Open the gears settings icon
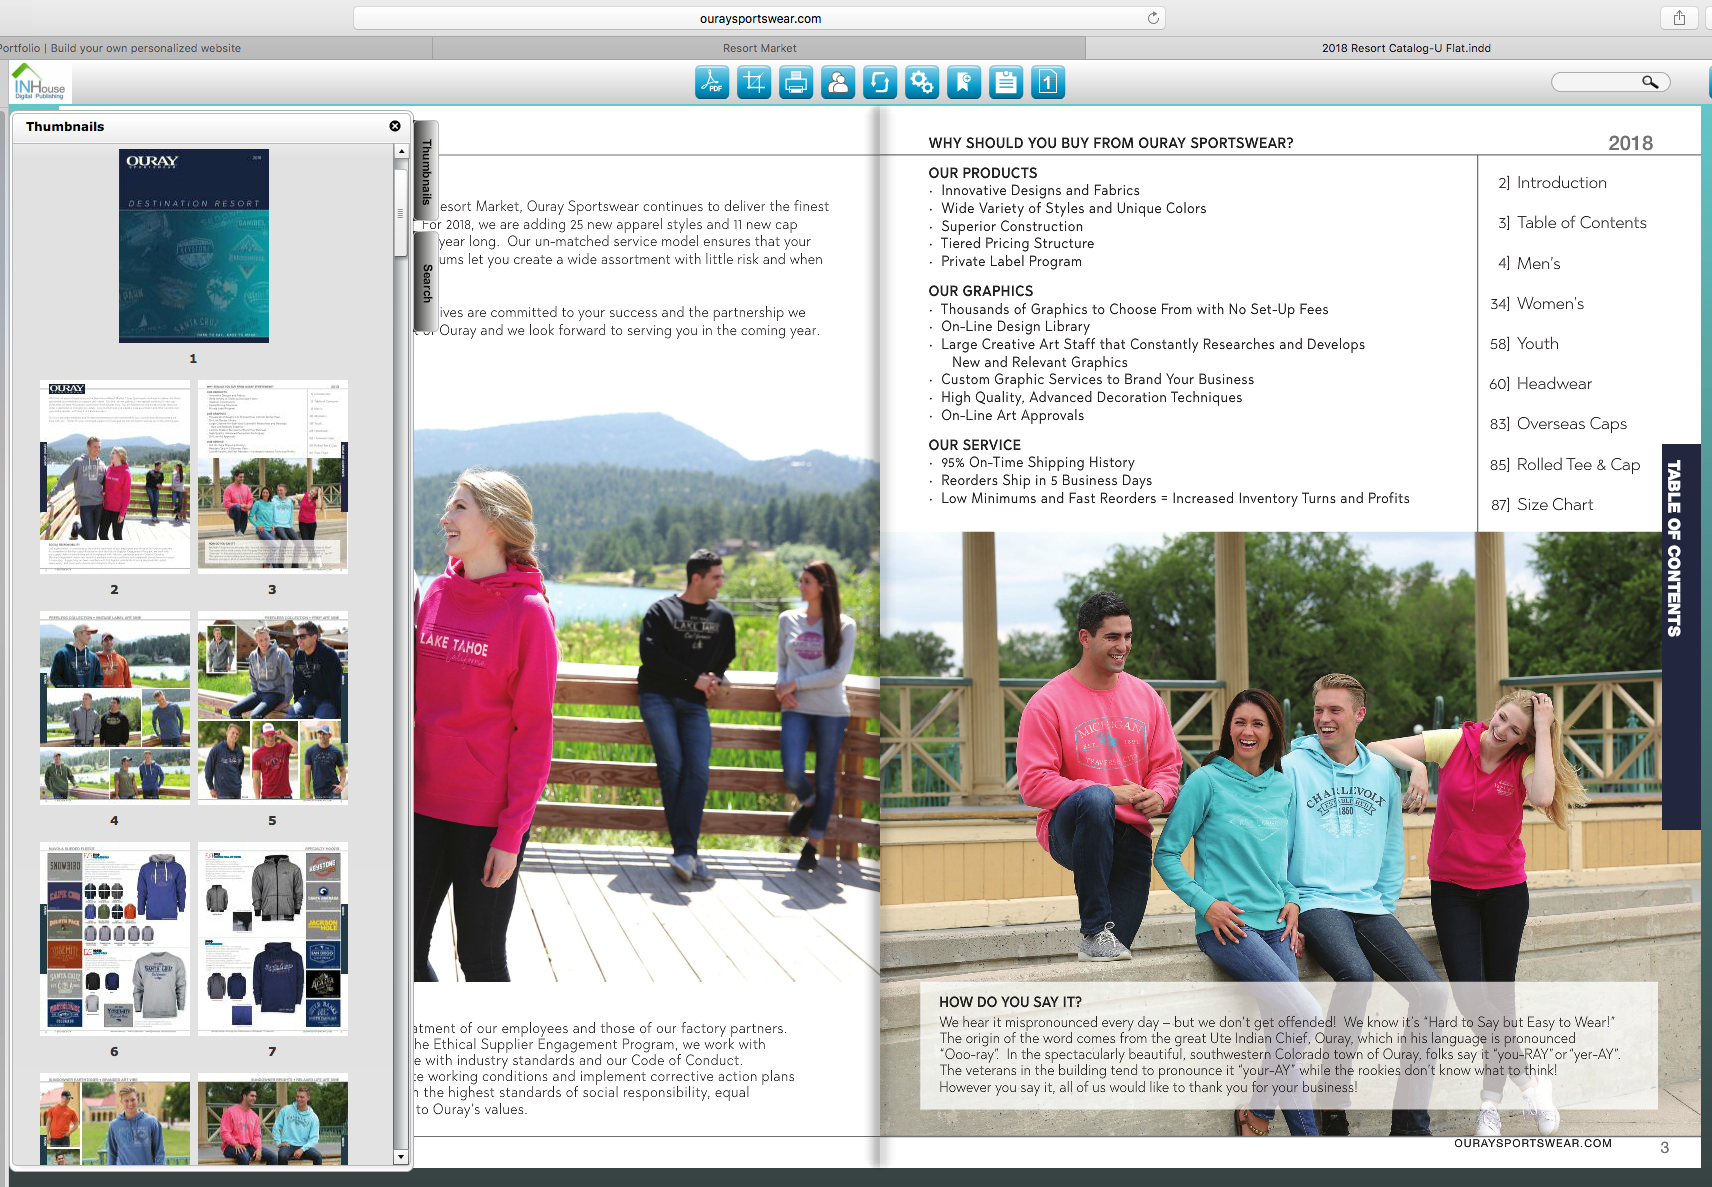Viewport: 1712px width, 1187px height. point(922,82)
